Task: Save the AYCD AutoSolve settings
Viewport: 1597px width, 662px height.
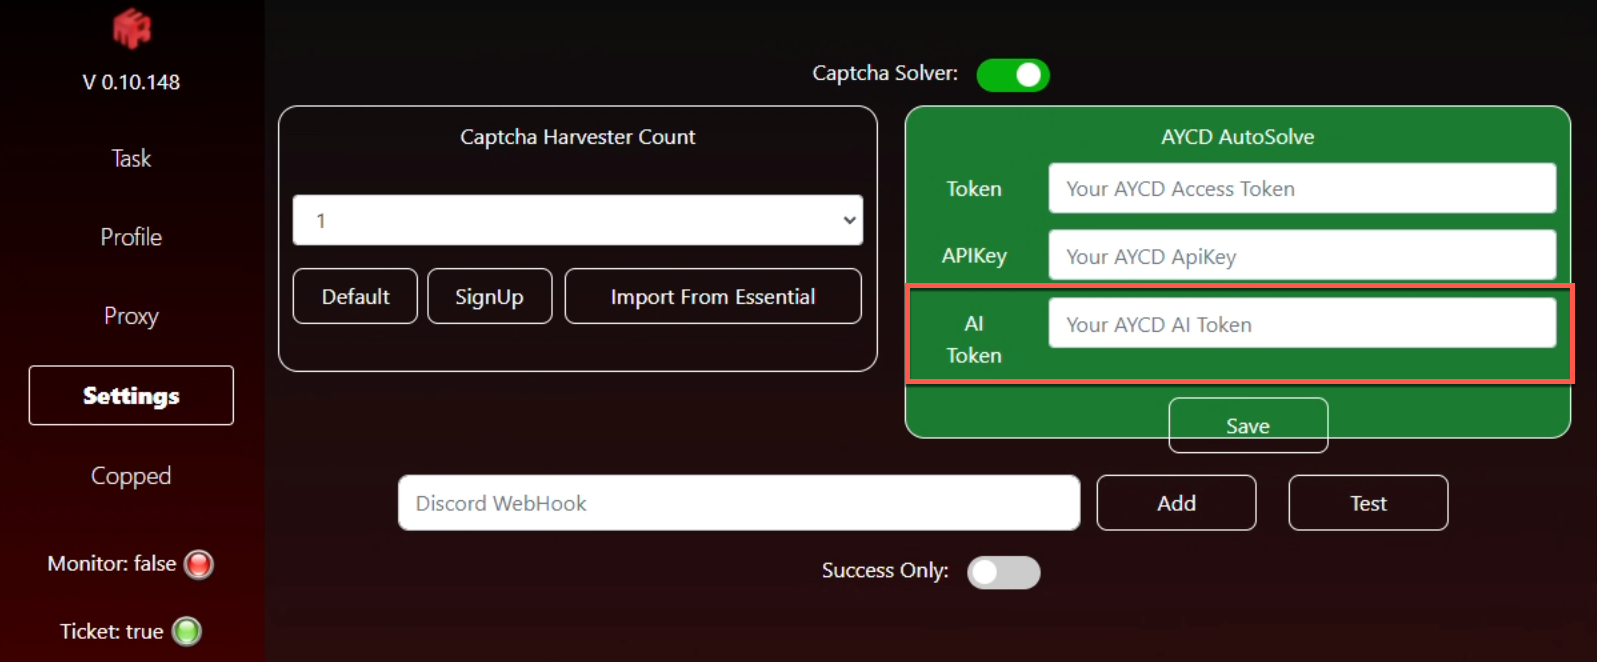Action: coord(1247,425)
